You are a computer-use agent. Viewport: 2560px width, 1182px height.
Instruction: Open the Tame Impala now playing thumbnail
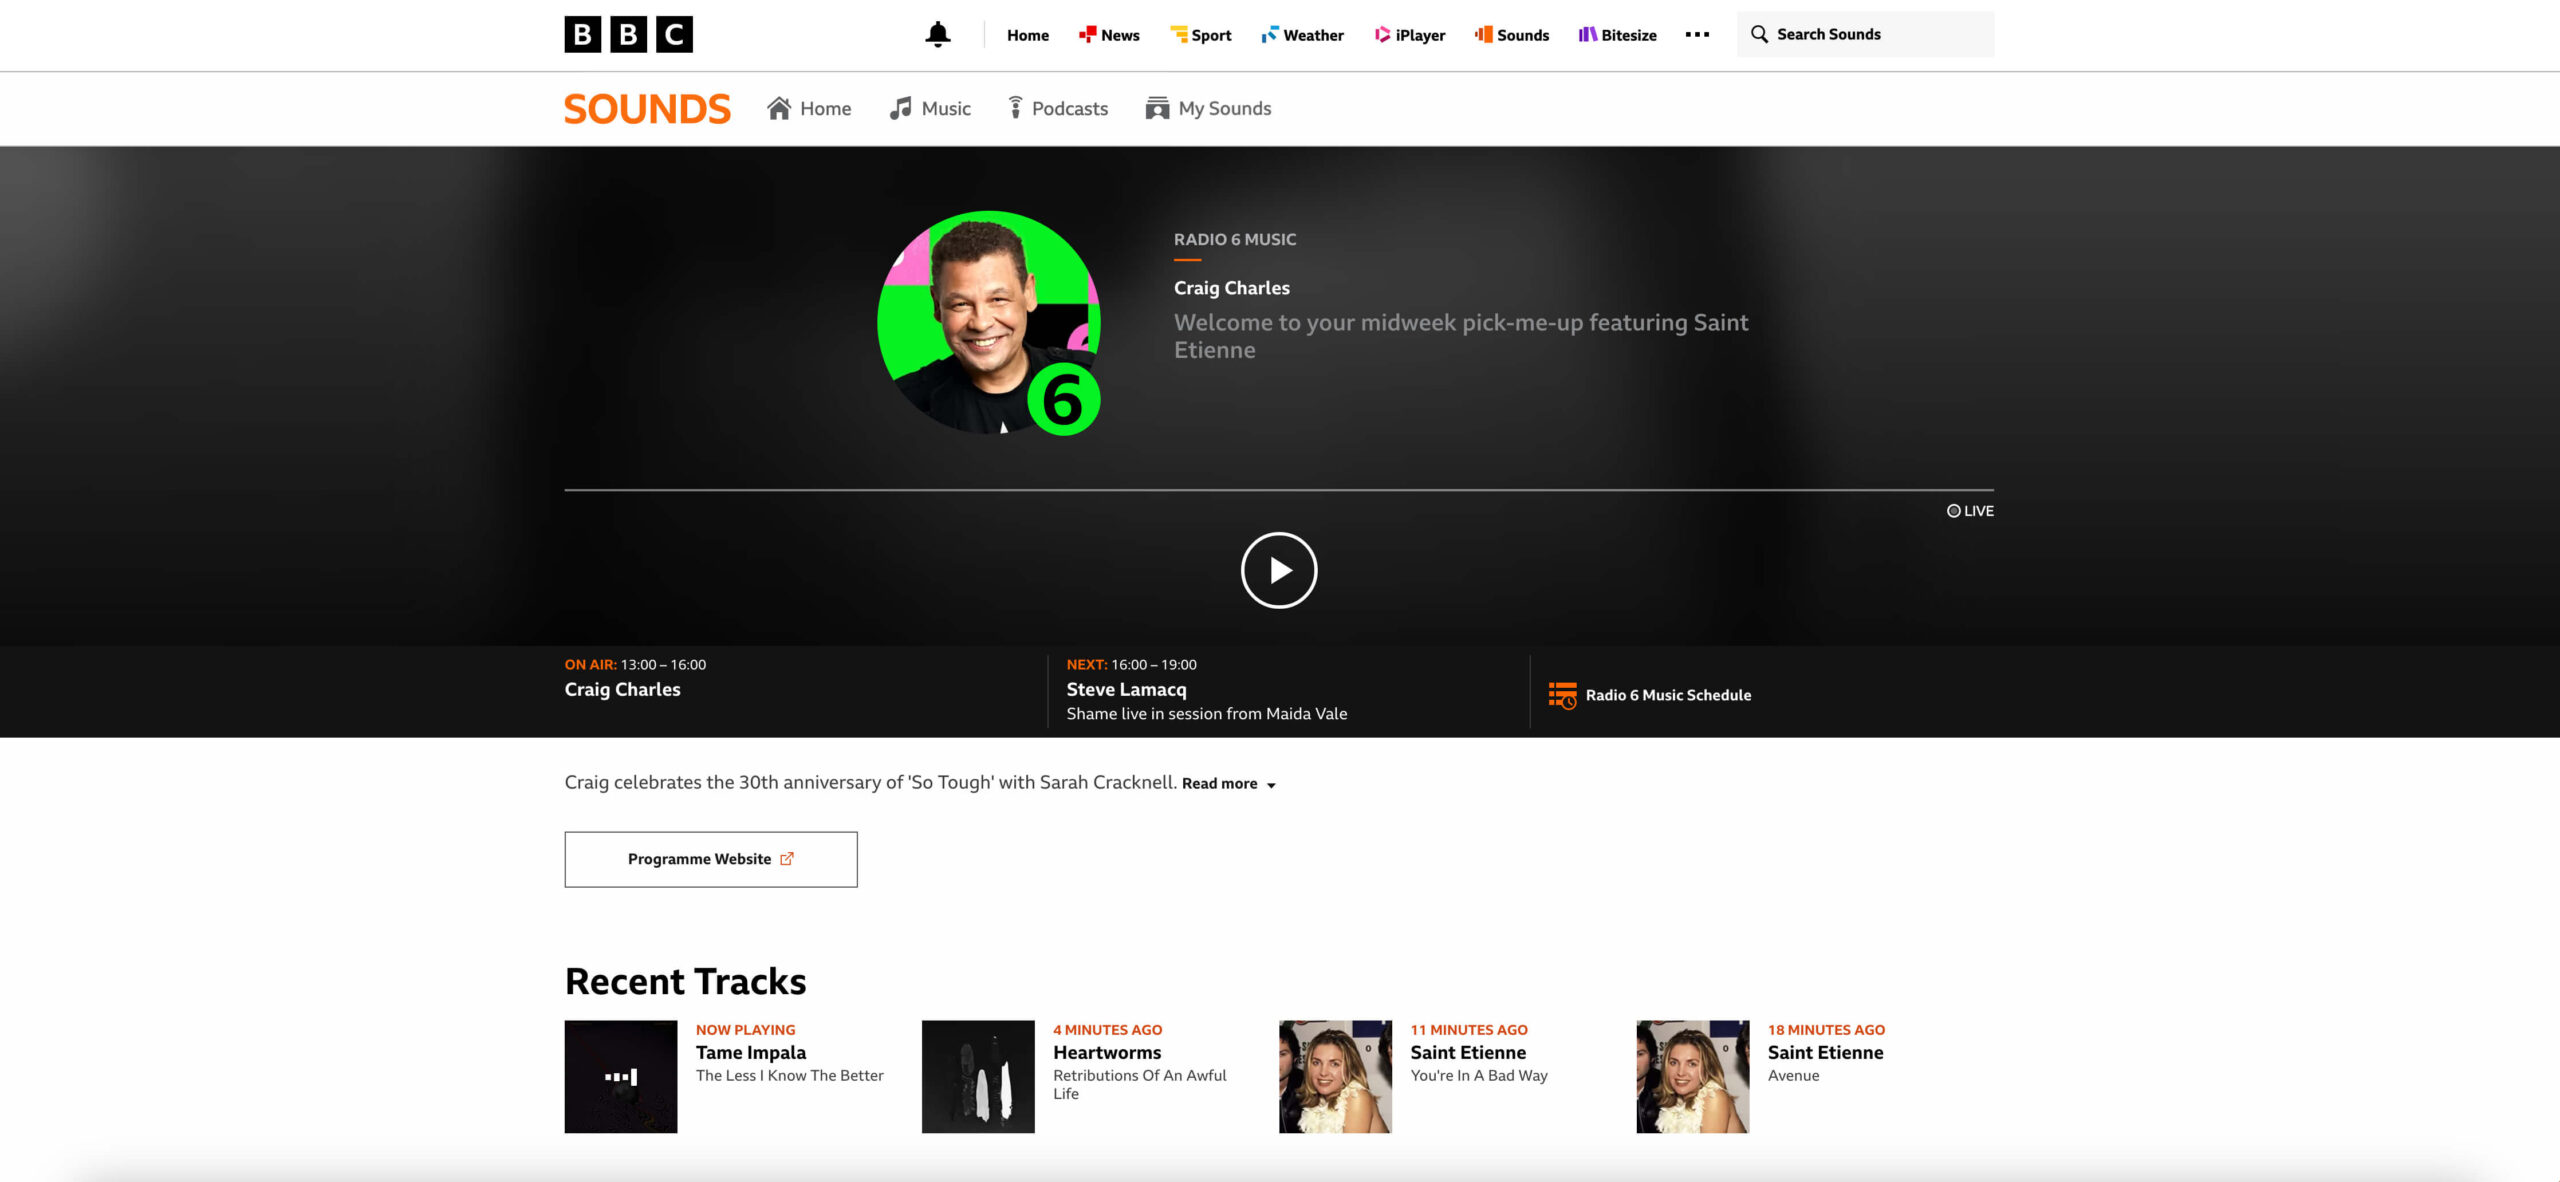pyautogui.click(x=621, y=1076)
